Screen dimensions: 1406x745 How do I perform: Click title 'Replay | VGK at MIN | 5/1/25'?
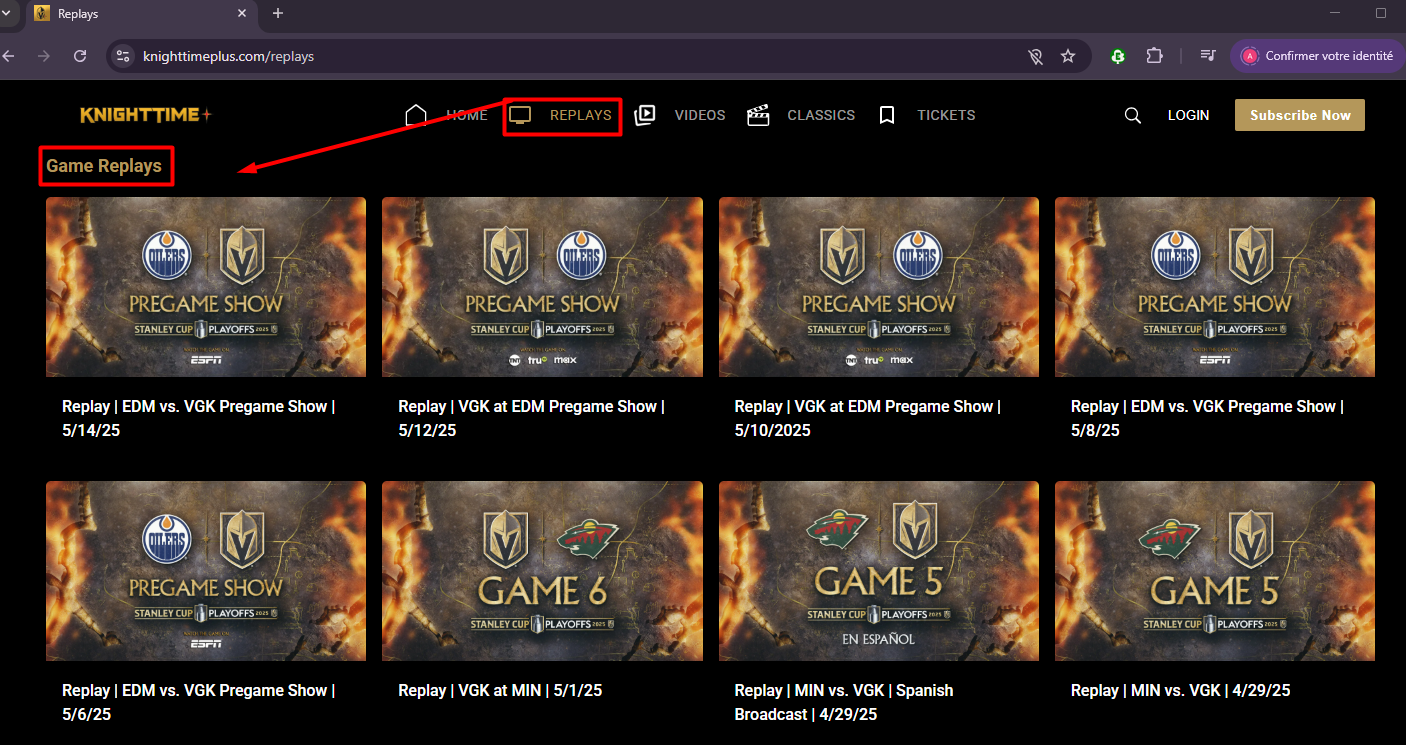[x=500, y=690]
